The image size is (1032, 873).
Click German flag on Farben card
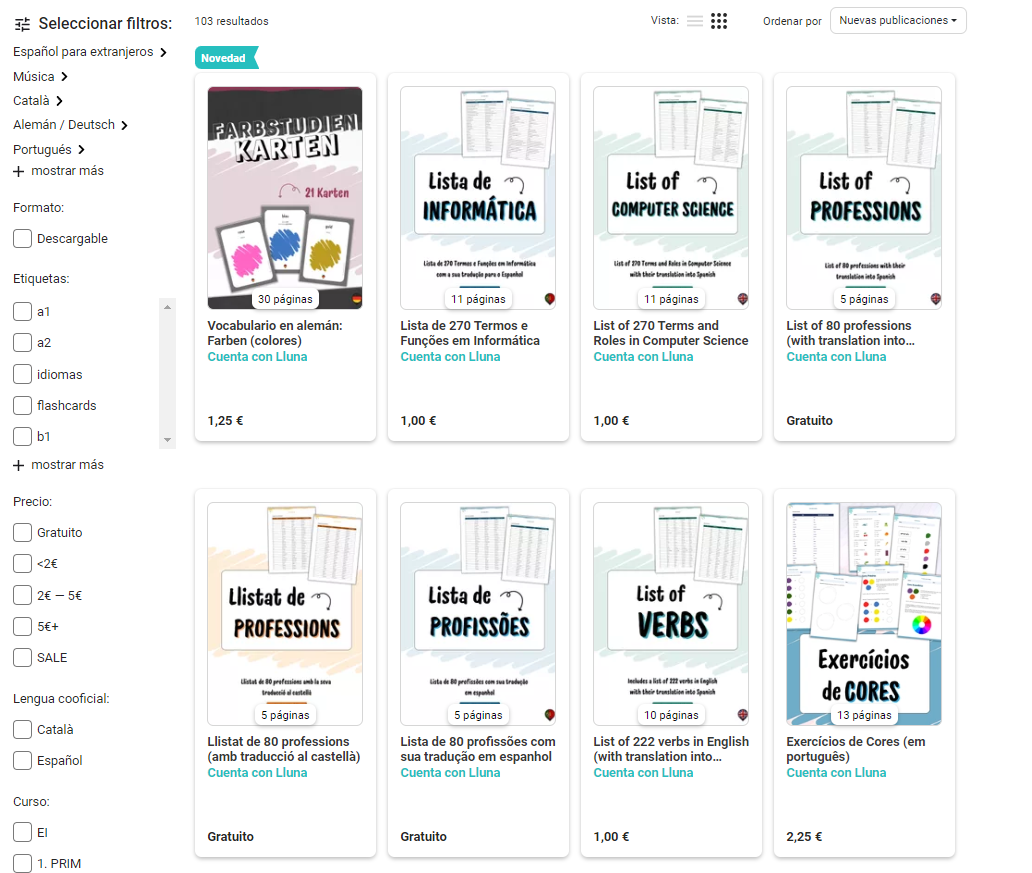pos(357,299)
